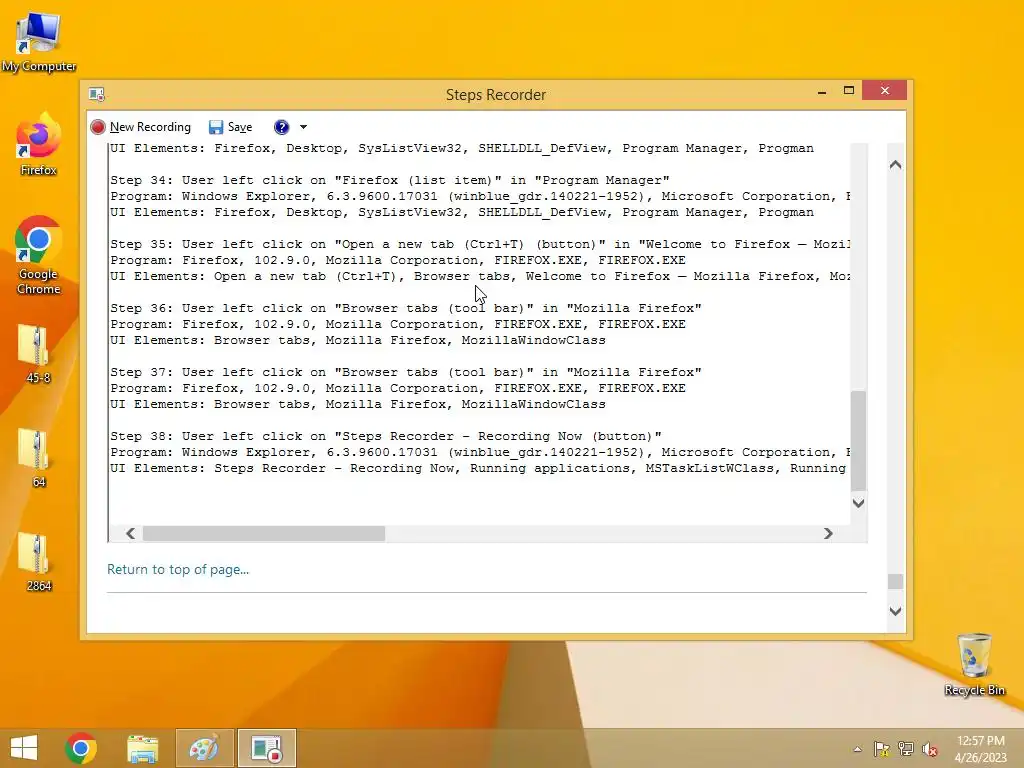Switch to Paint in the taskbar
1024x768 pixels.
(204, 748)
